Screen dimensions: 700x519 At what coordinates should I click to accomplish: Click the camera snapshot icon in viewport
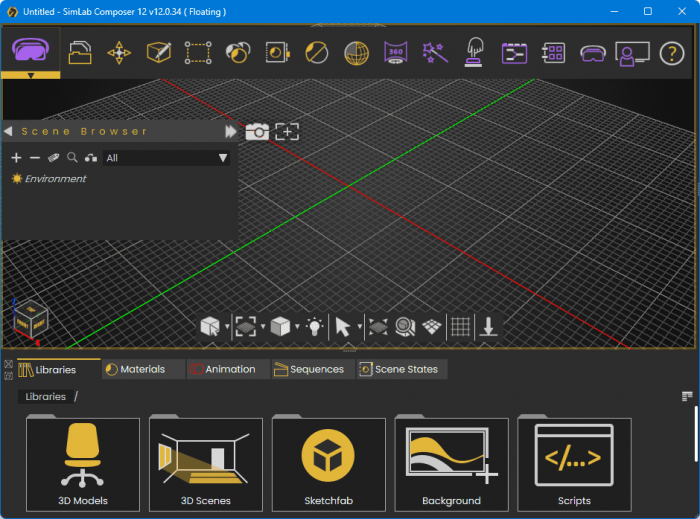point(257,132)
